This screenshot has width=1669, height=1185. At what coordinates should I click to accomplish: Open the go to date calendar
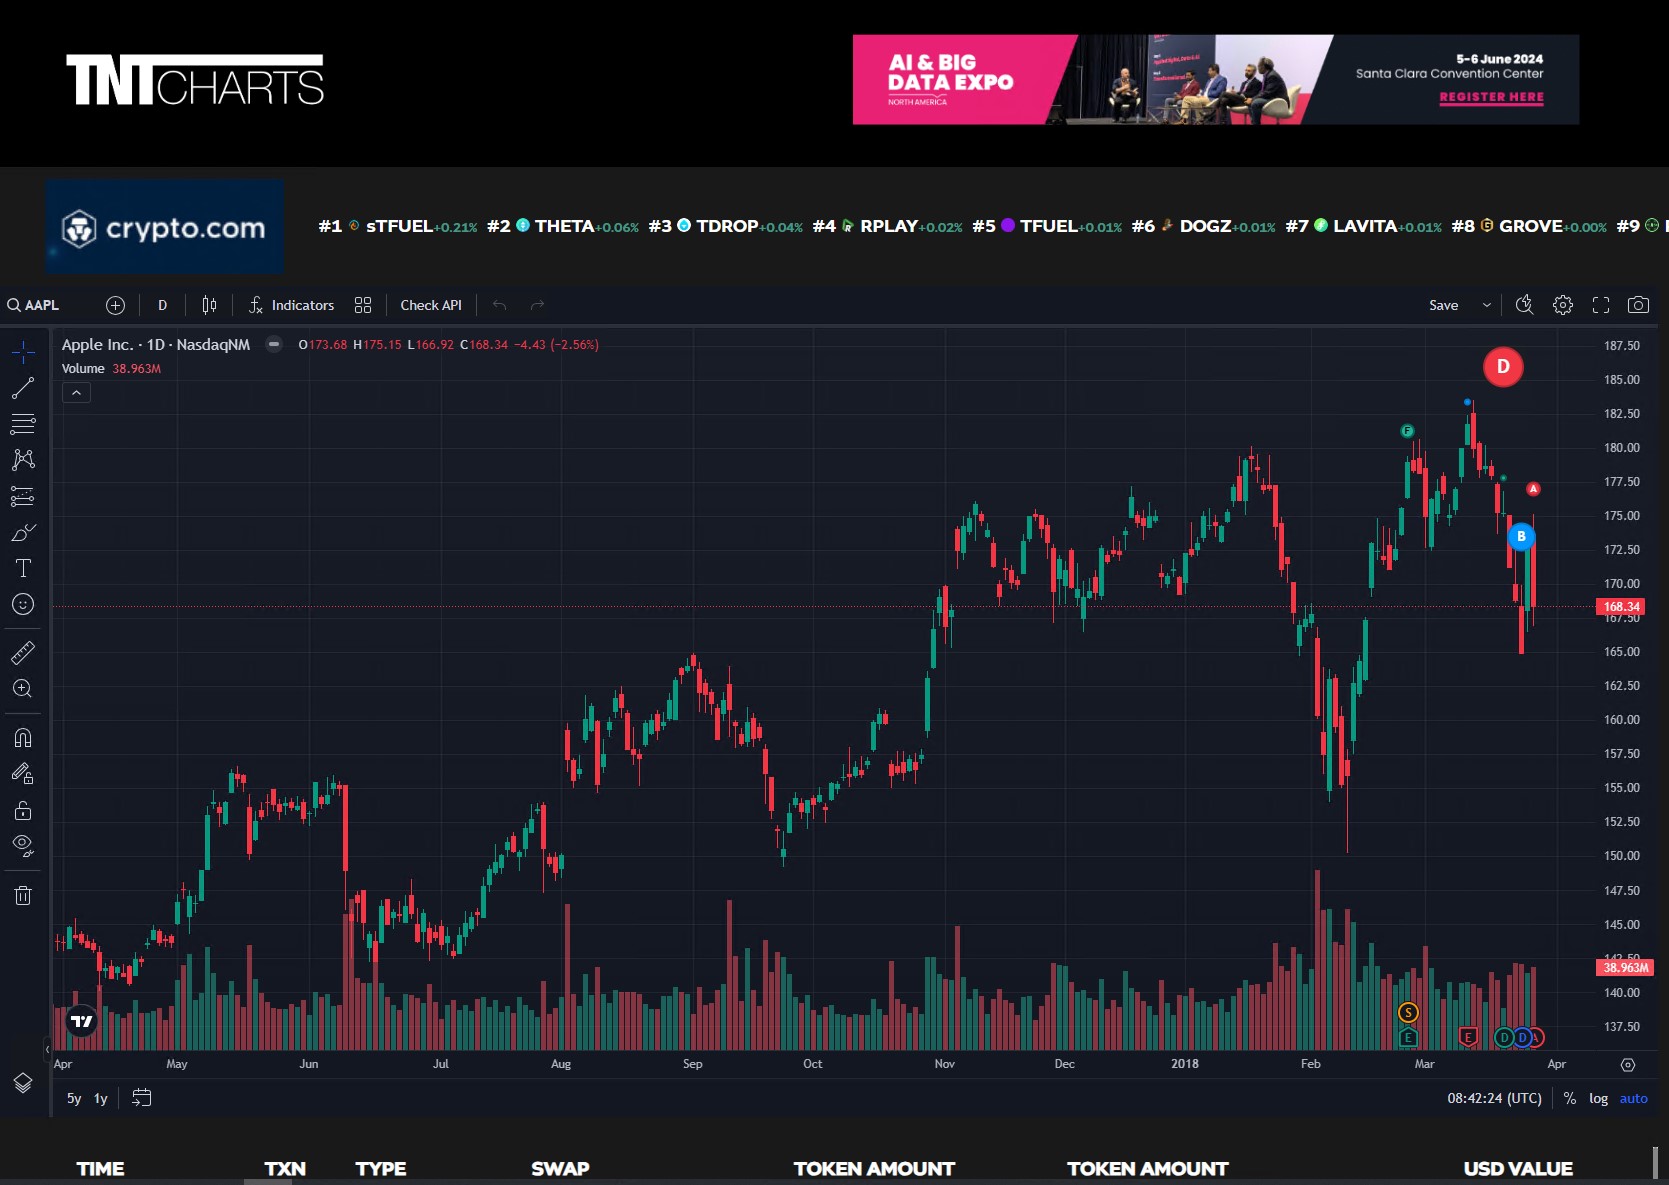tap(142, 1098)
